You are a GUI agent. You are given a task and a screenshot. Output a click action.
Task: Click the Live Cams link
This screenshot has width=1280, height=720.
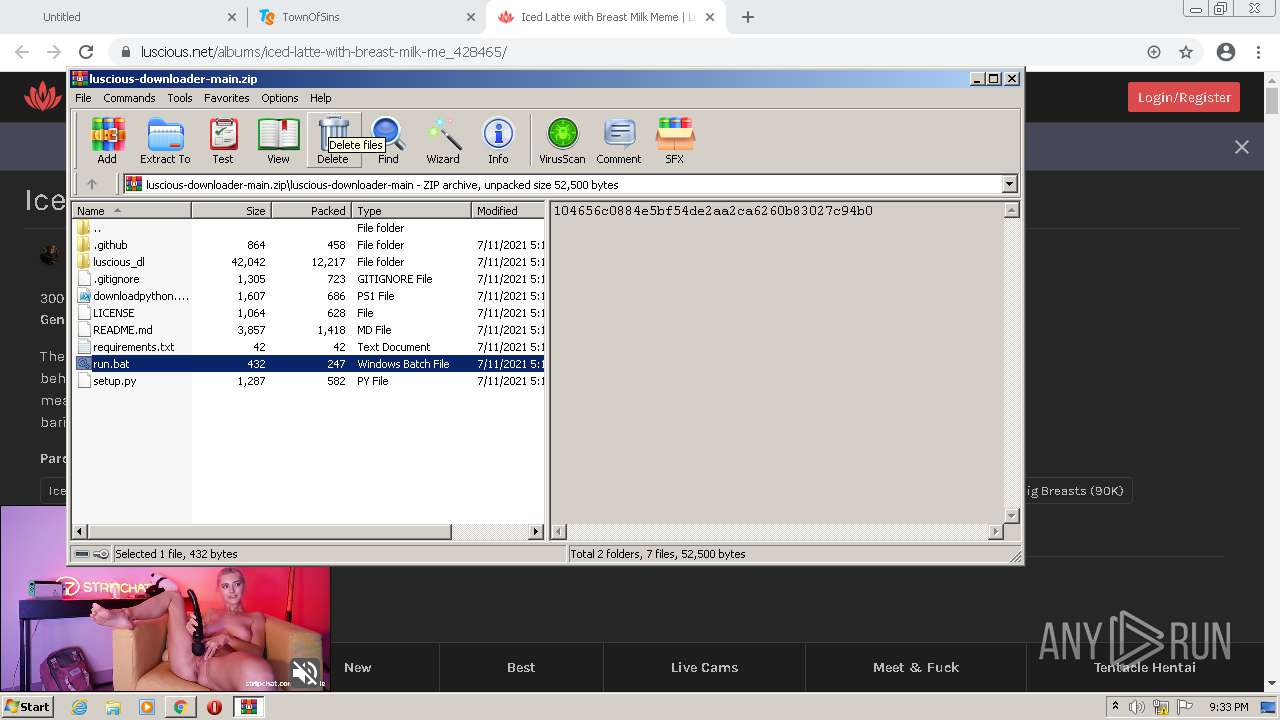coord(704,667)
